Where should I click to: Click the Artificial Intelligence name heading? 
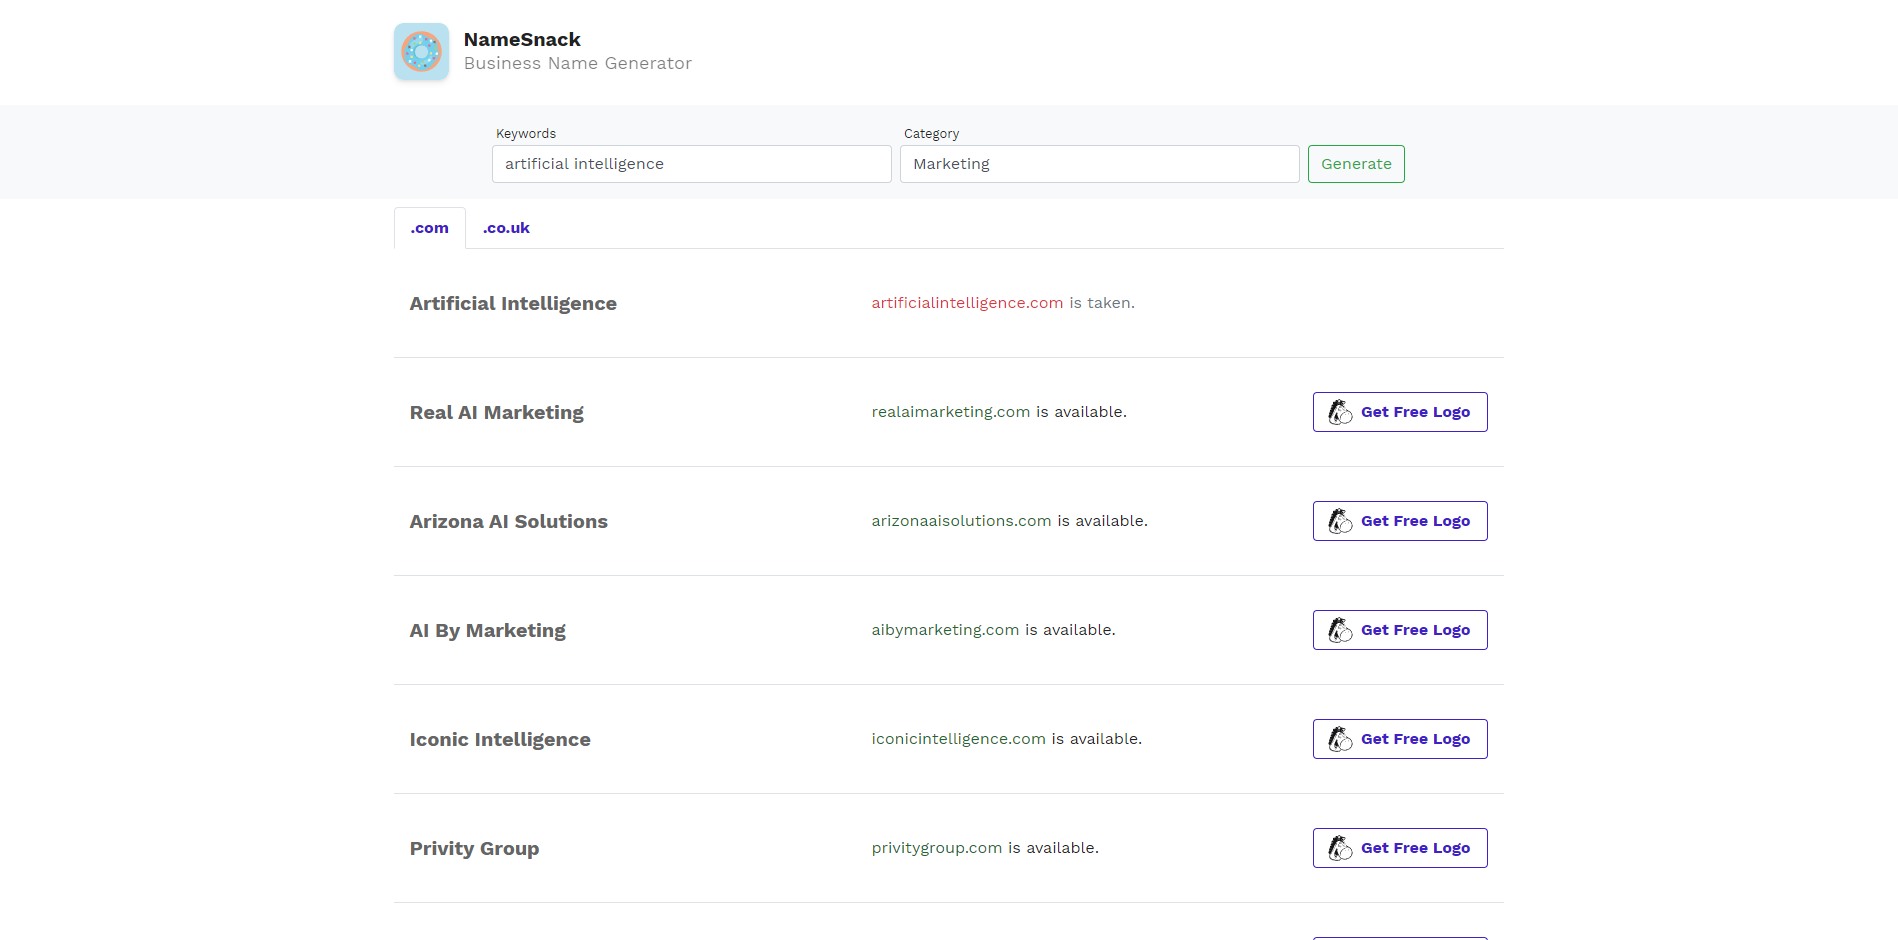point(513,304)
